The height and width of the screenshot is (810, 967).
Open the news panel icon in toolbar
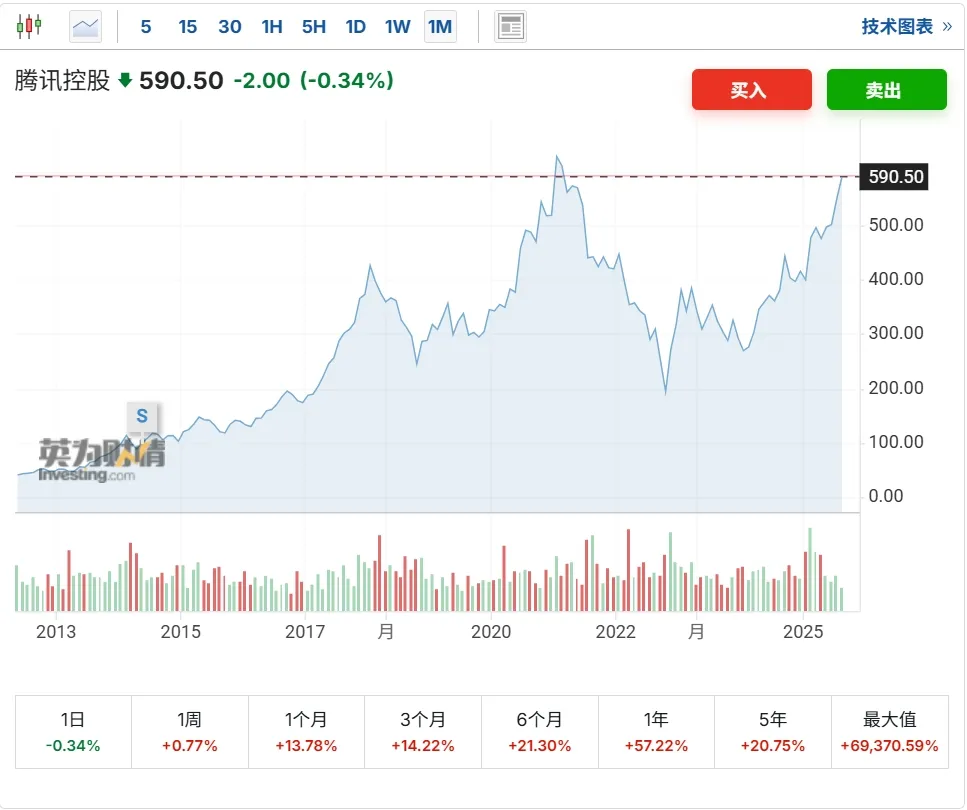(510, 27)
